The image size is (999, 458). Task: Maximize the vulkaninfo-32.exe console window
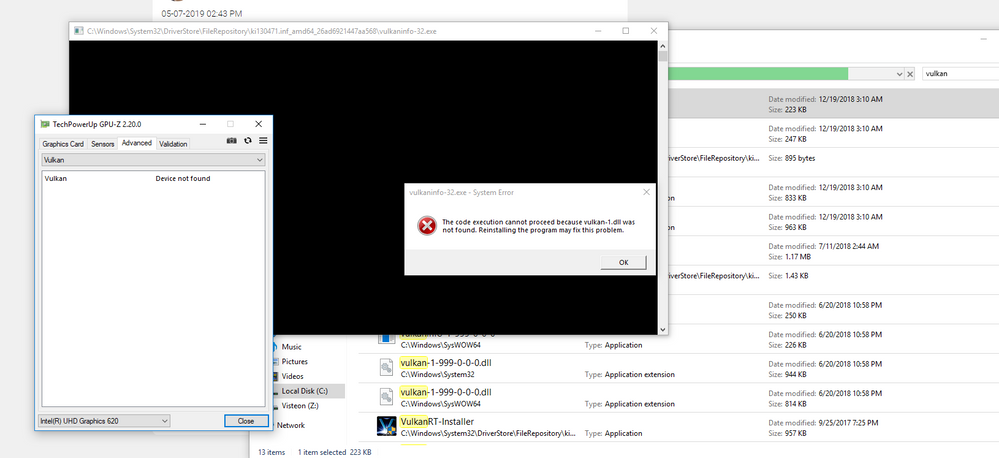coord(626,31)
